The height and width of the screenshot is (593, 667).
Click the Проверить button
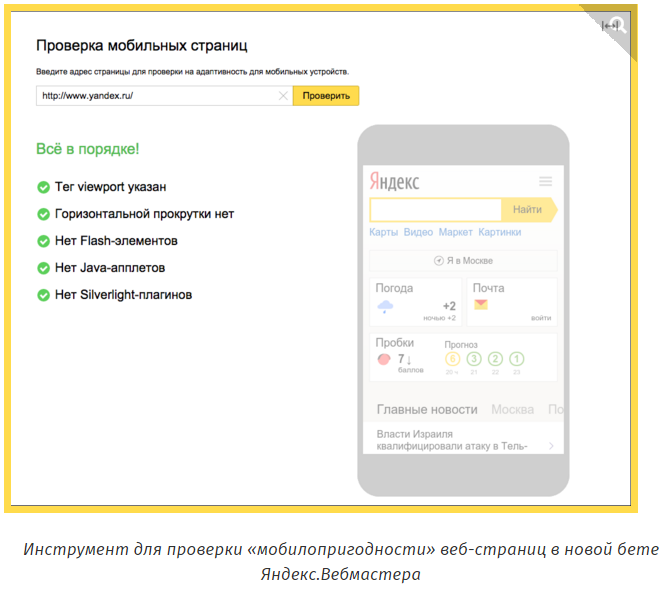[326, 96]
